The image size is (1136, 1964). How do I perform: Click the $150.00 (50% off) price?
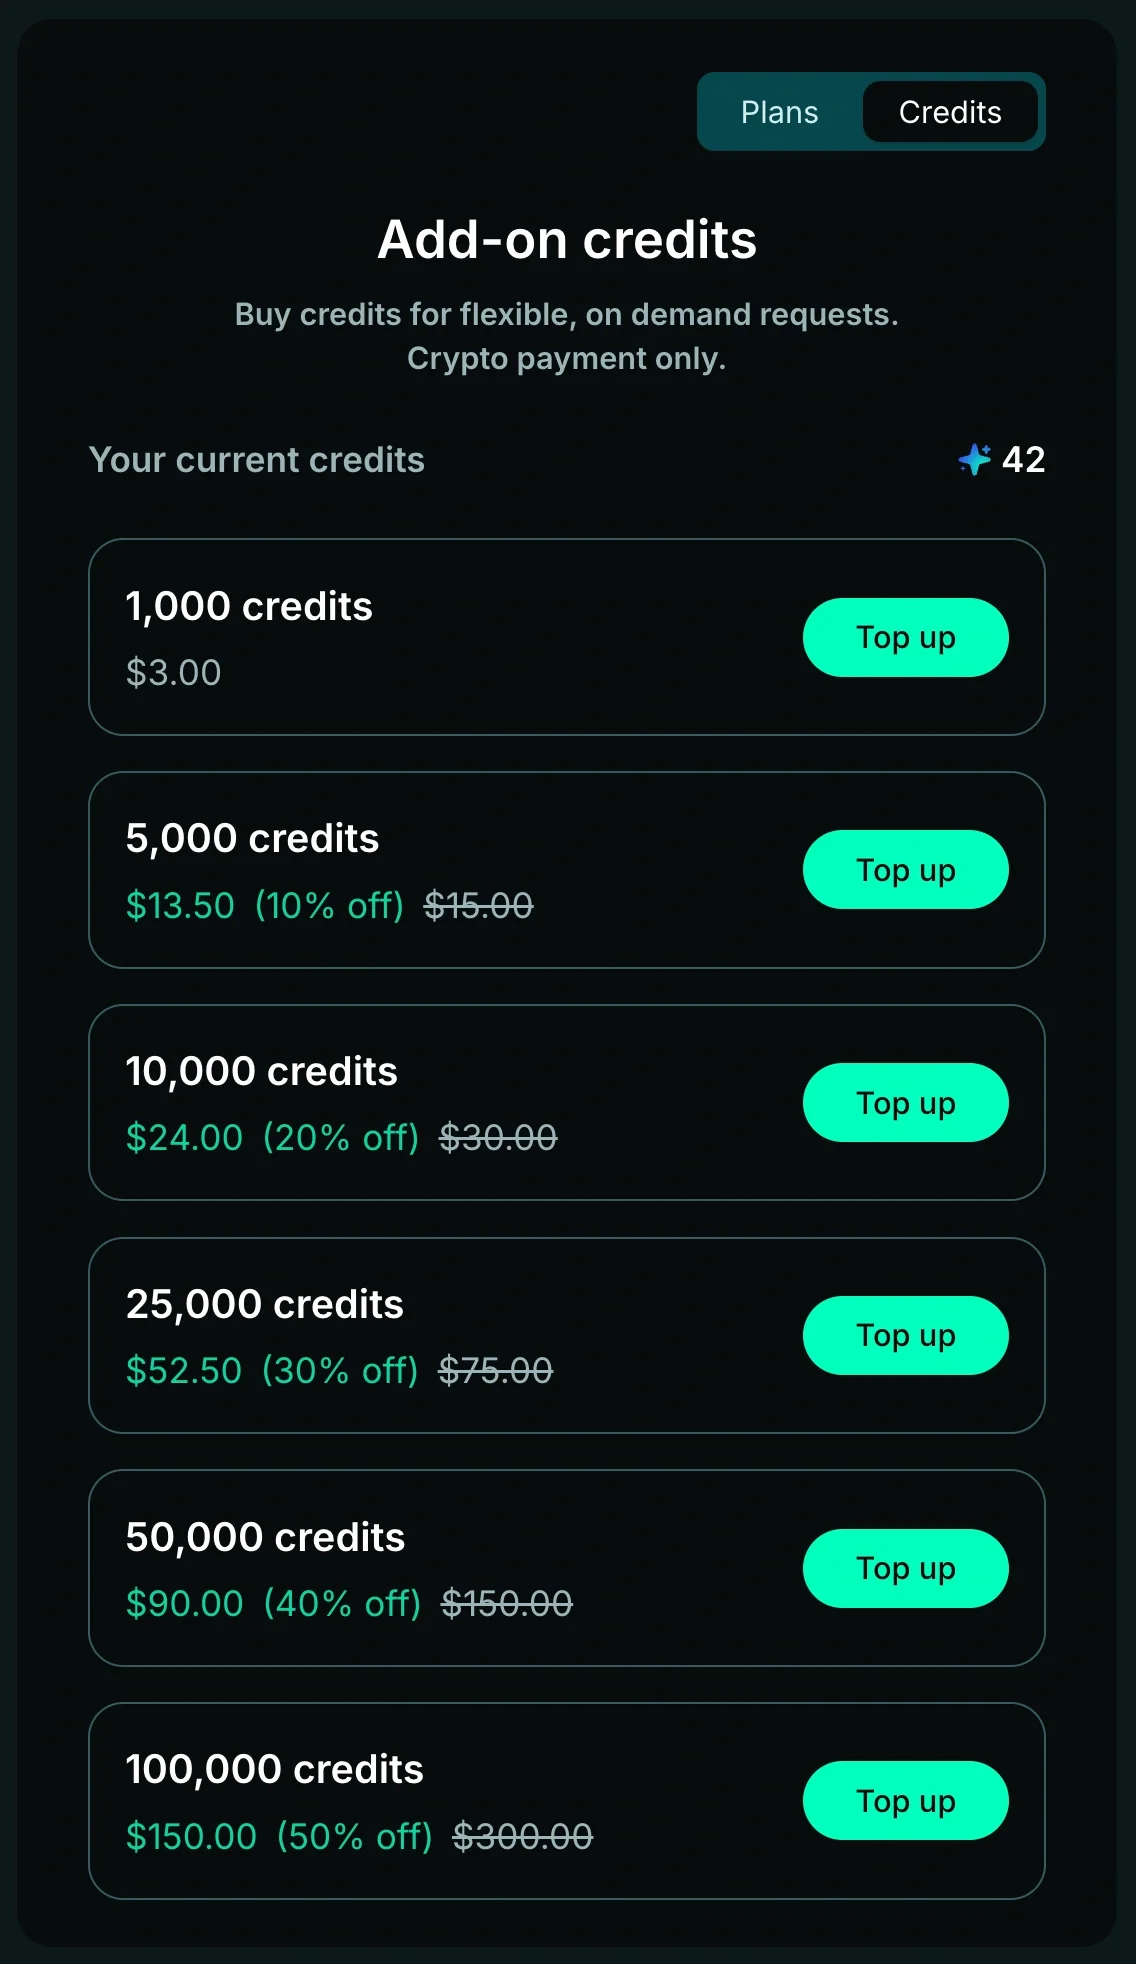pos(279,1837)
